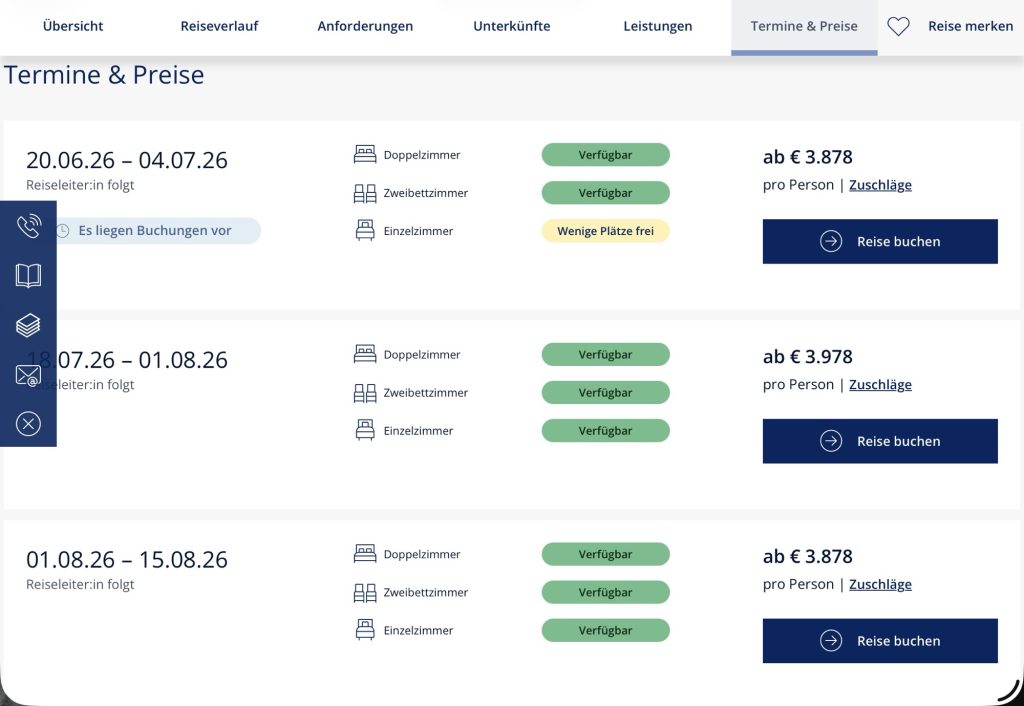Open the Reiseverlauf tab

[x=219, y=27]
